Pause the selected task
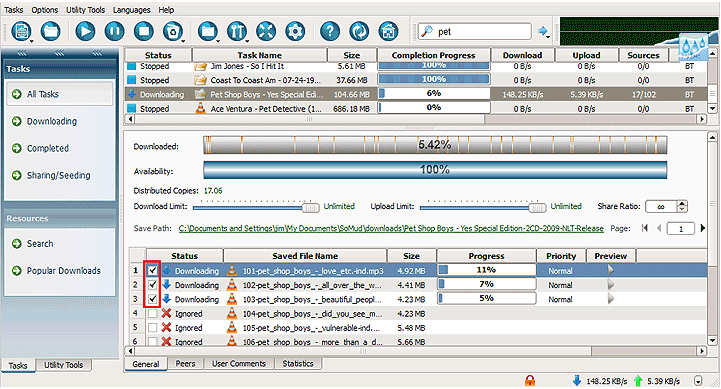The height and width of the screenshot is (389, 721). click(114, 31)
